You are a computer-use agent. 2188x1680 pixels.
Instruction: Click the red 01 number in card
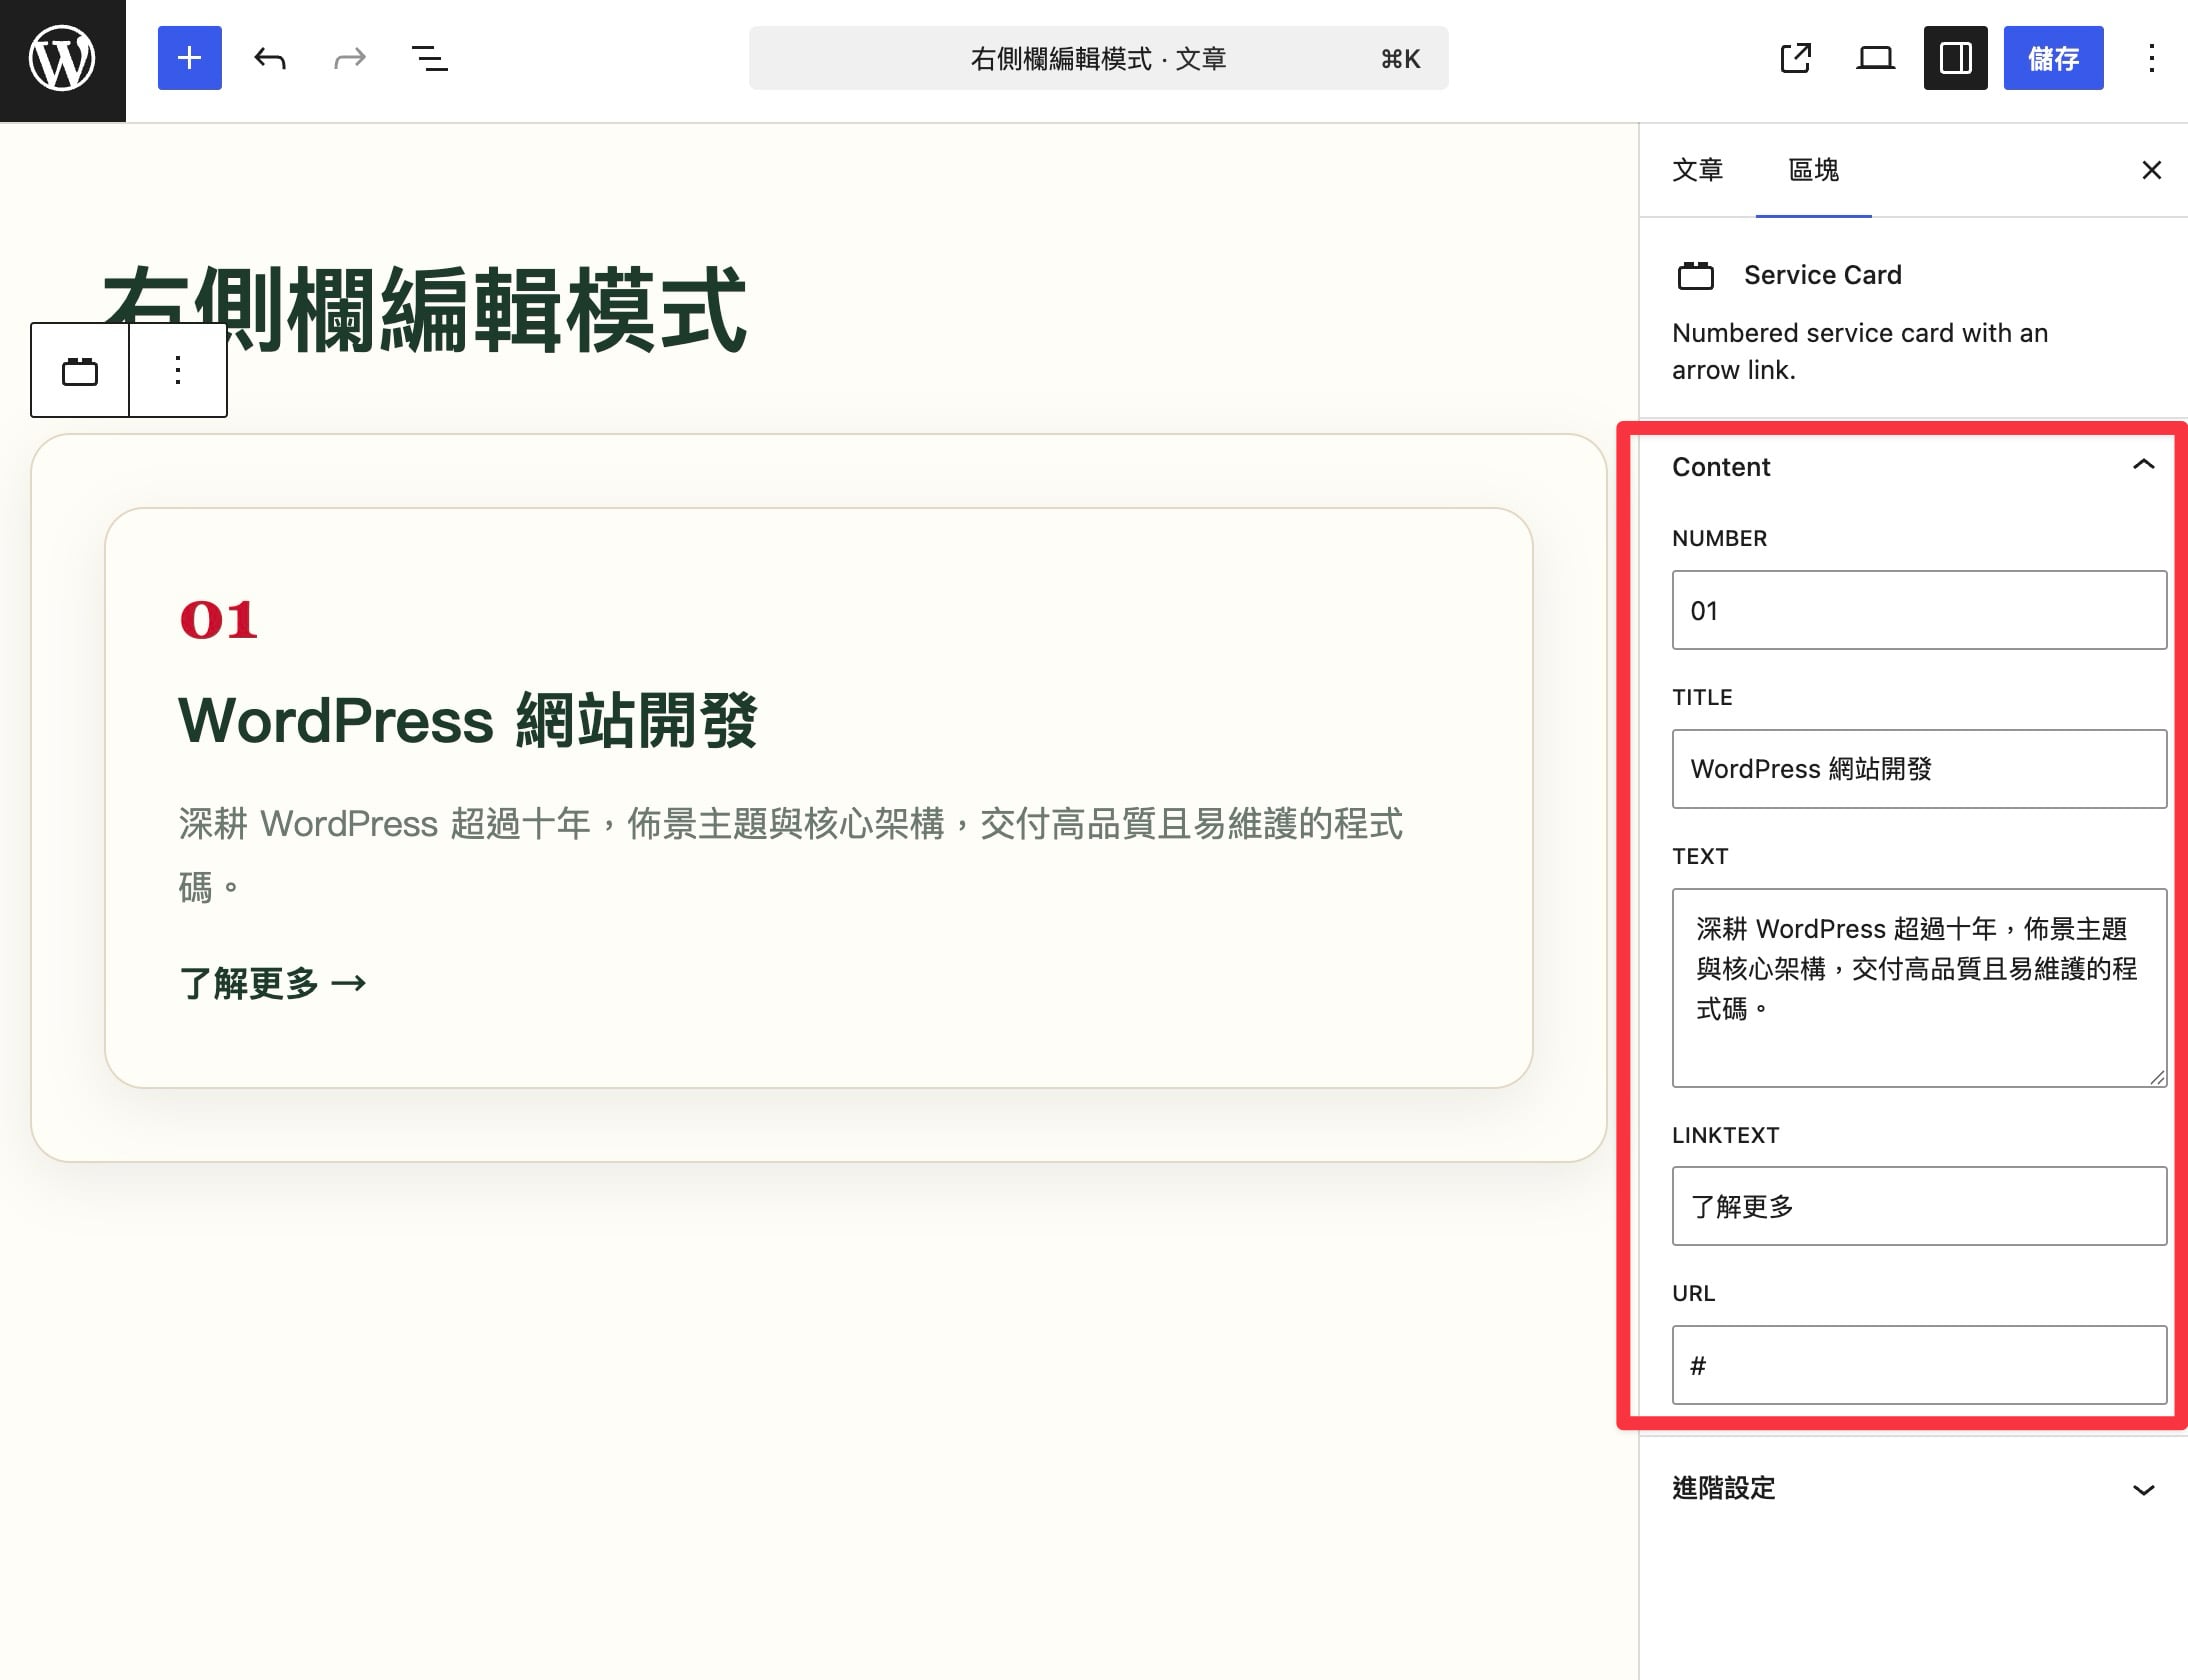point(218,620)
